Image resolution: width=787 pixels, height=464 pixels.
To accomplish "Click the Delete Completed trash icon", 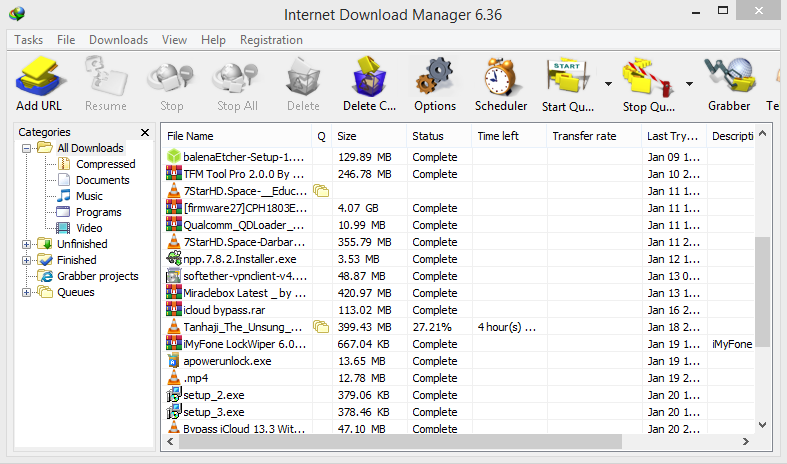I will coord(369,77).
